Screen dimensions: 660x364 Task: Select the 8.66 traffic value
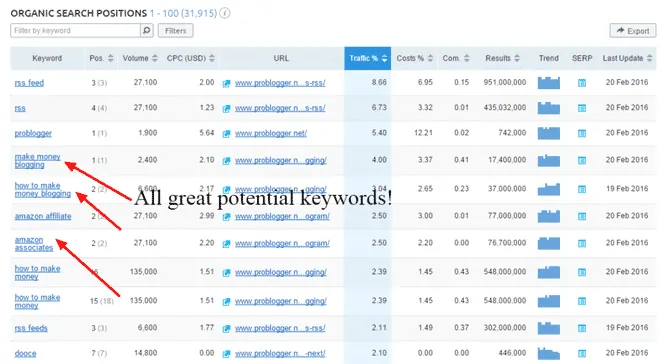pyautogui.click(x=379, y=82)
